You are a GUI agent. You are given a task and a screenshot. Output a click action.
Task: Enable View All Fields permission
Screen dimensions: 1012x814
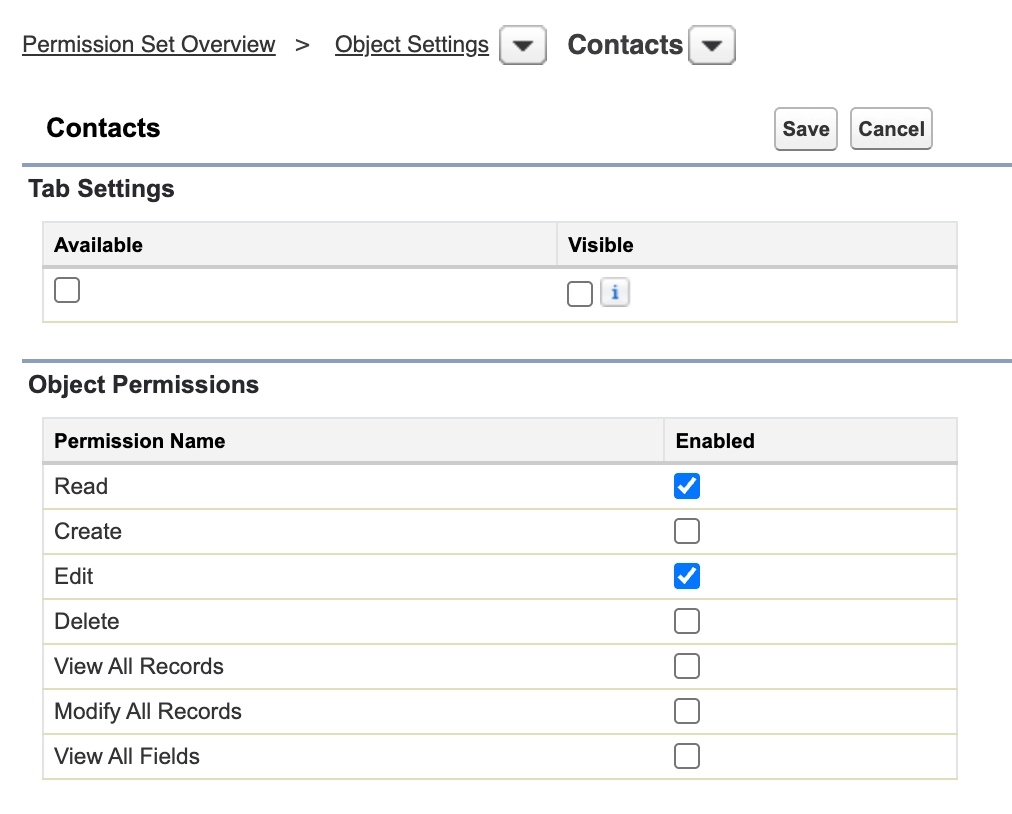[x=687, y=756]
